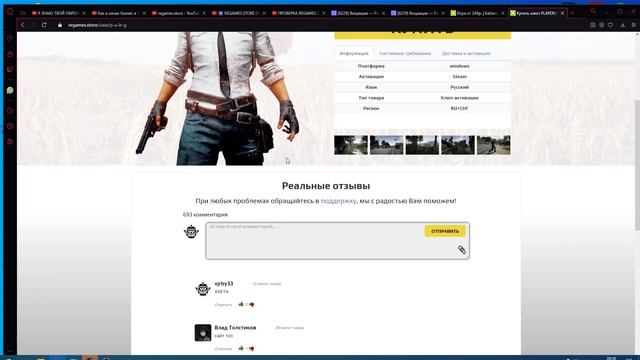Click the 'Русский' language value
The image size is (640, 360).
[459, 87]
